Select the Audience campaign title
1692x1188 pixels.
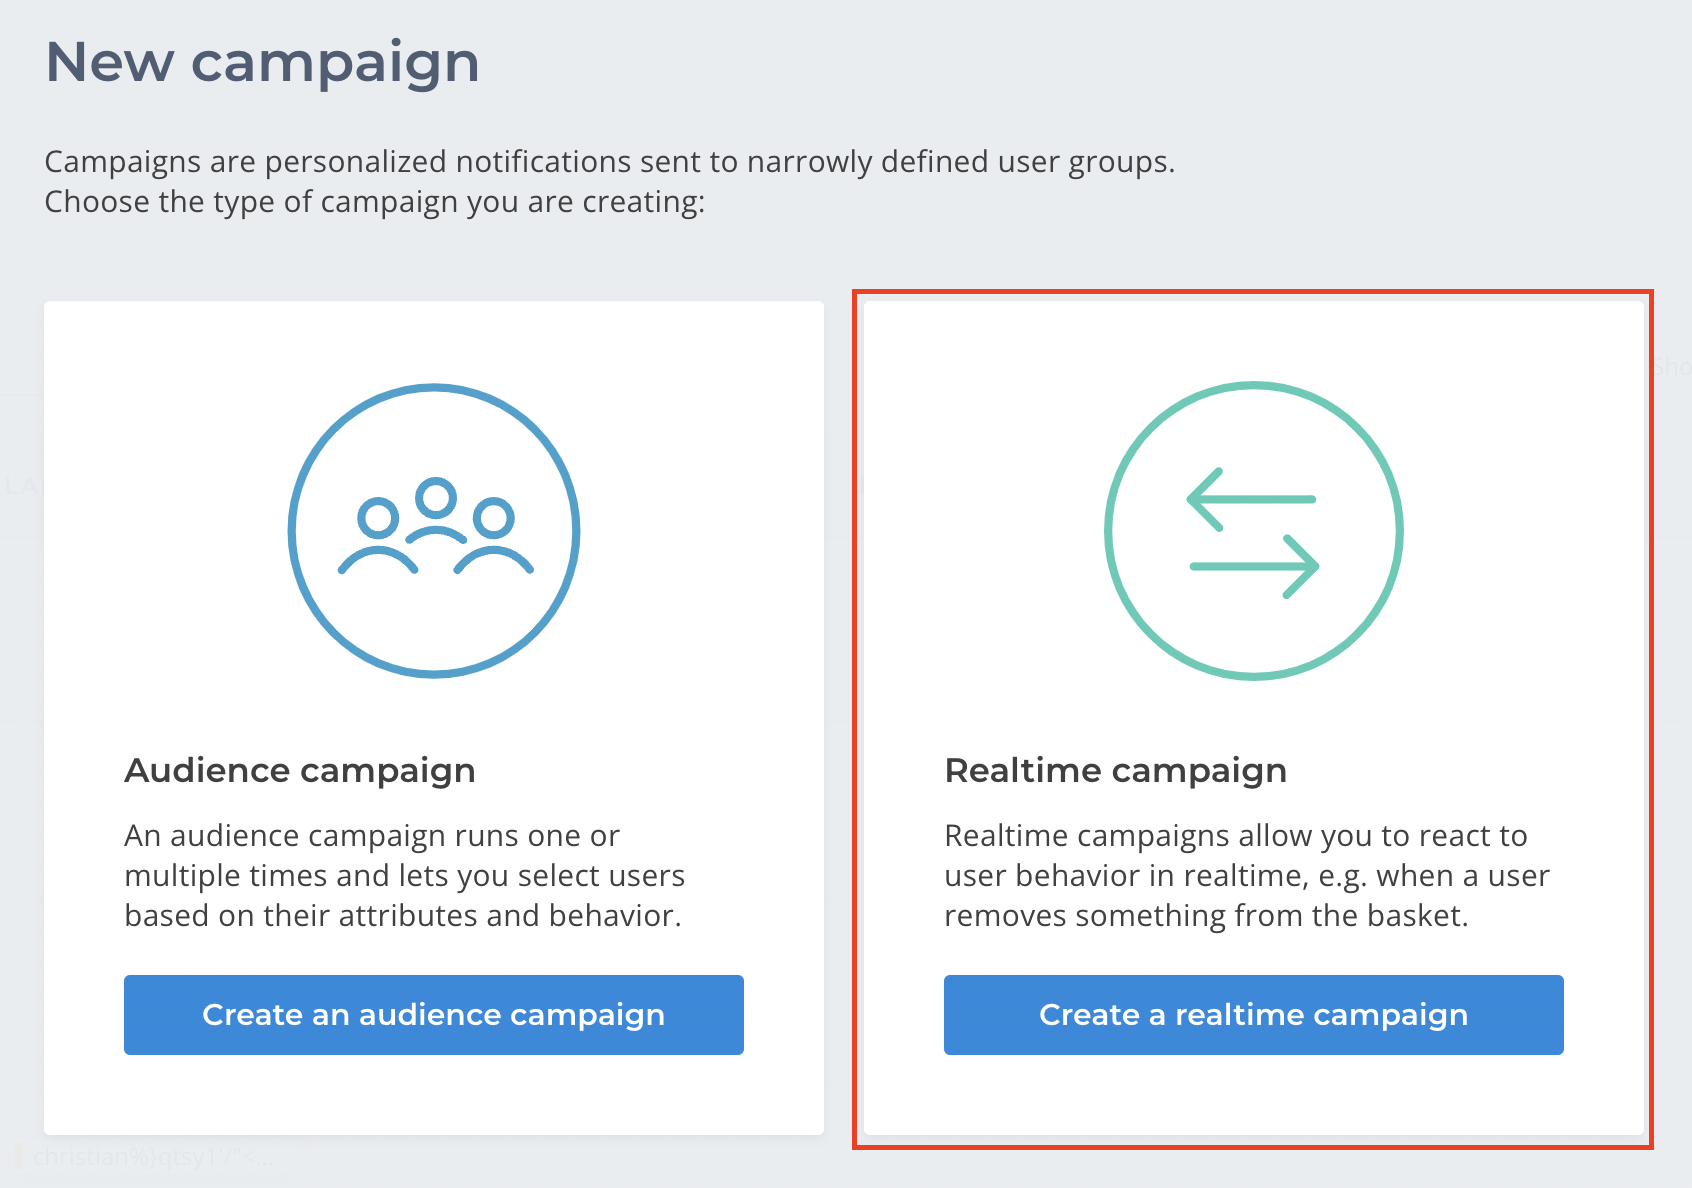coord(300,770)
